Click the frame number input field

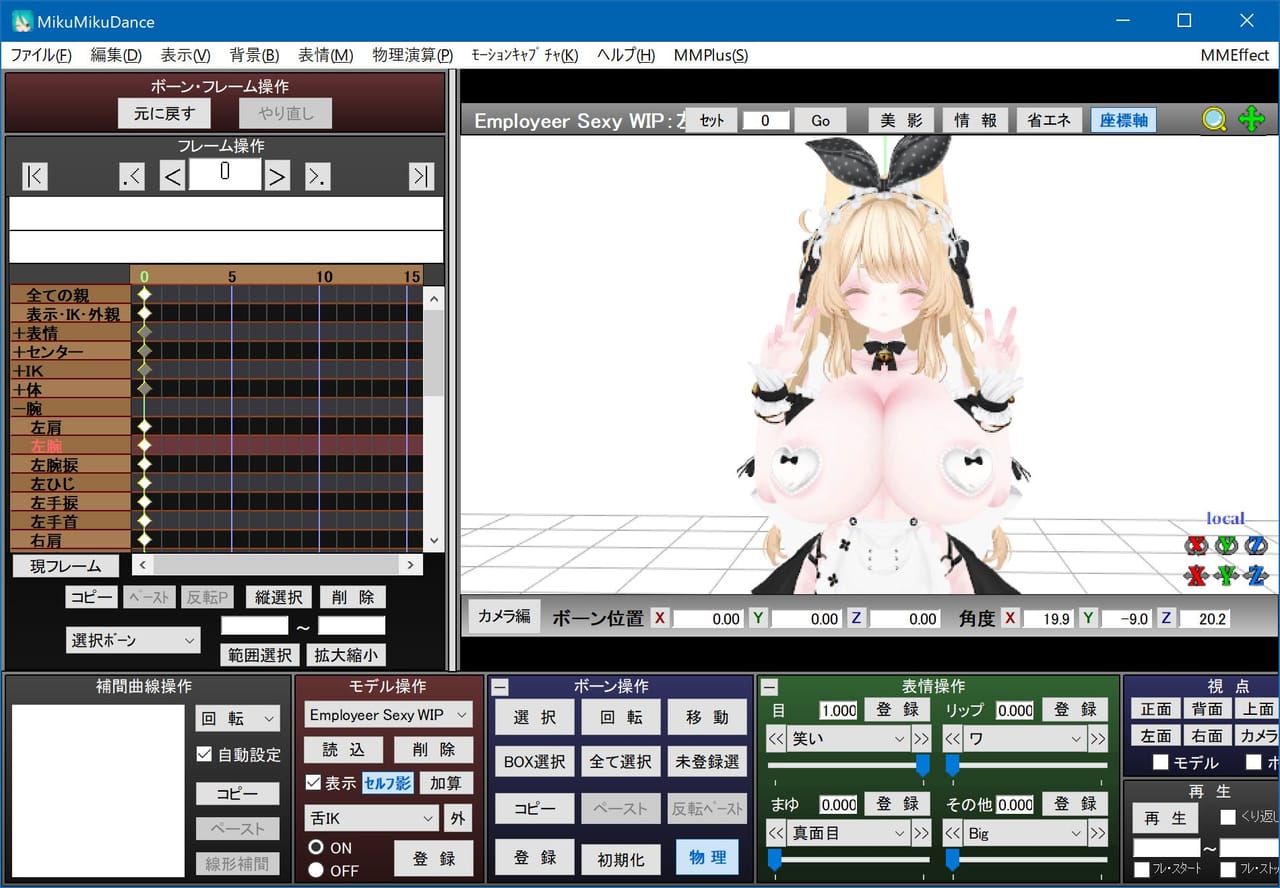(x=225, y=174)
